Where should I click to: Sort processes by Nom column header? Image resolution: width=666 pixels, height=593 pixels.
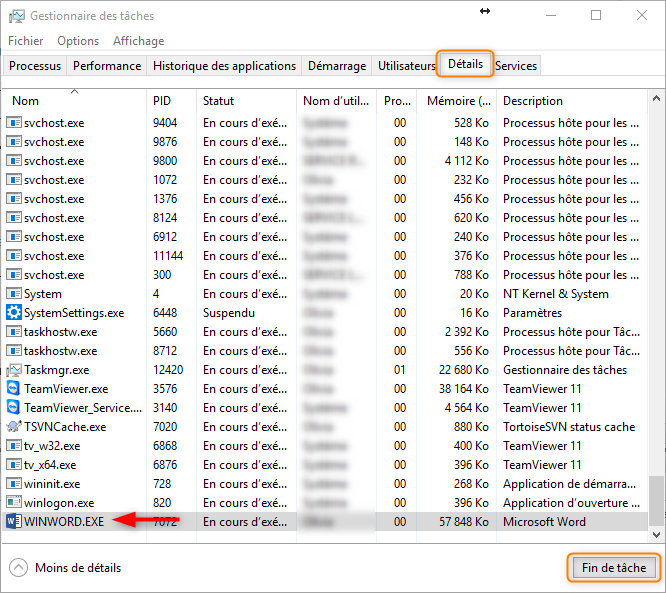(x=26, y=101)
